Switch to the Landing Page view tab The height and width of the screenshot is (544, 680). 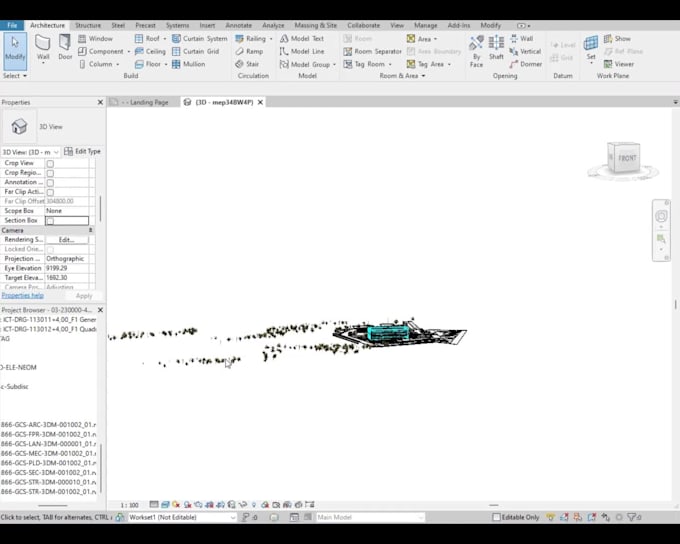click(x=144, y=102)
